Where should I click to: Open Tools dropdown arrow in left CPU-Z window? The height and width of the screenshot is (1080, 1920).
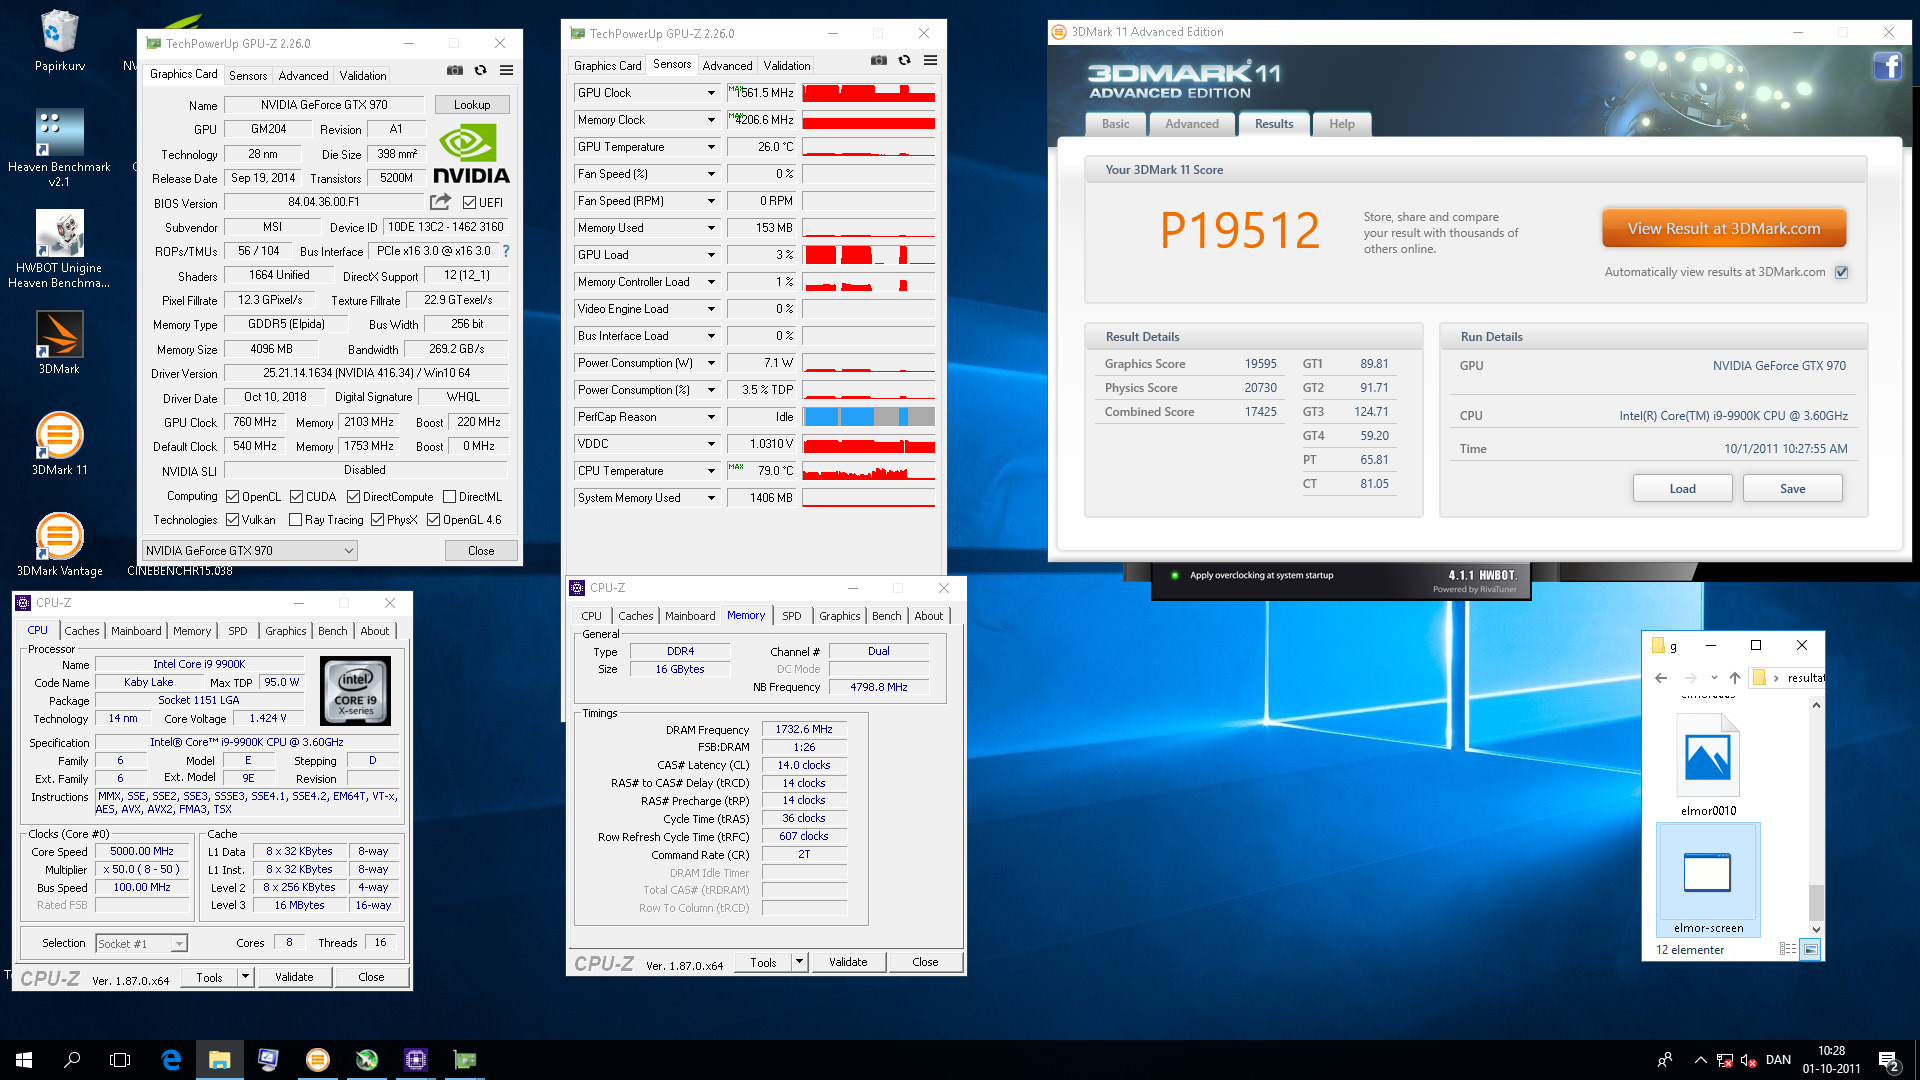click(245, 977)
